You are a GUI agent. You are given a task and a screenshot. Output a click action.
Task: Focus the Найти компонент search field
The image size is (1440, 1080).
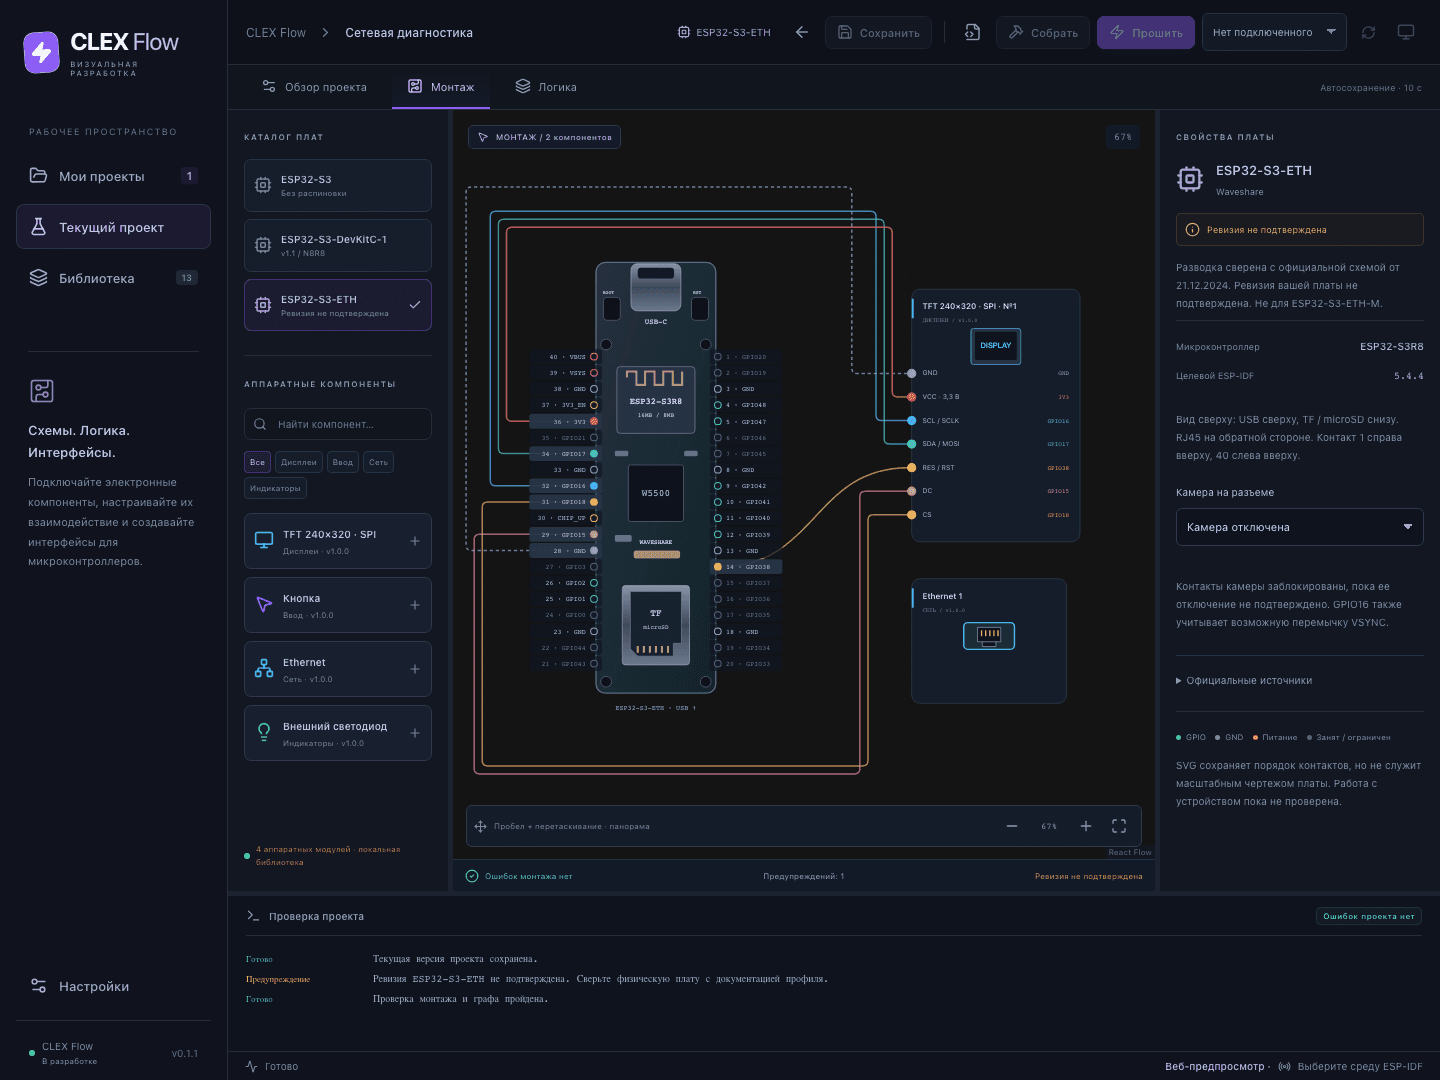(x=338, y=424)
